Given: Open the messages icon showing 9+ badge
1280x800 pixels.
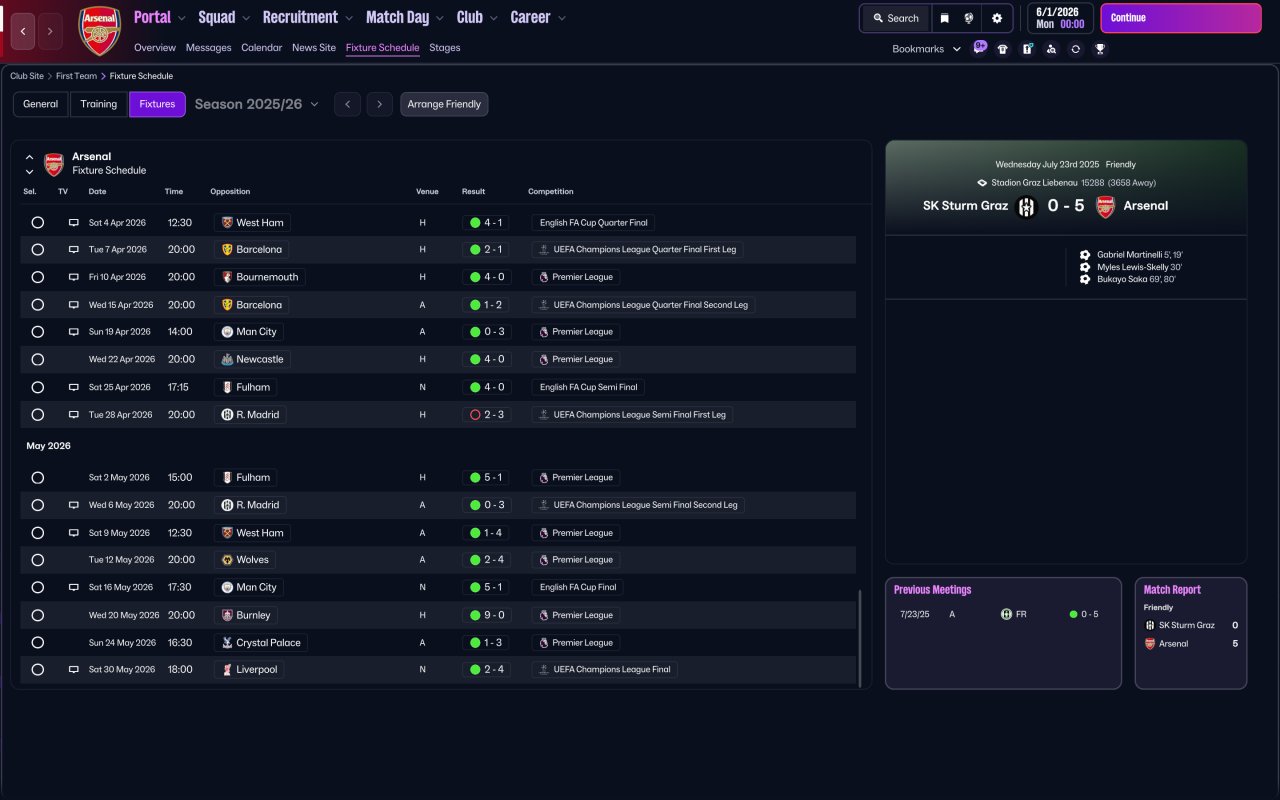Looking at the screenshot, I should [x=979, y=48].
